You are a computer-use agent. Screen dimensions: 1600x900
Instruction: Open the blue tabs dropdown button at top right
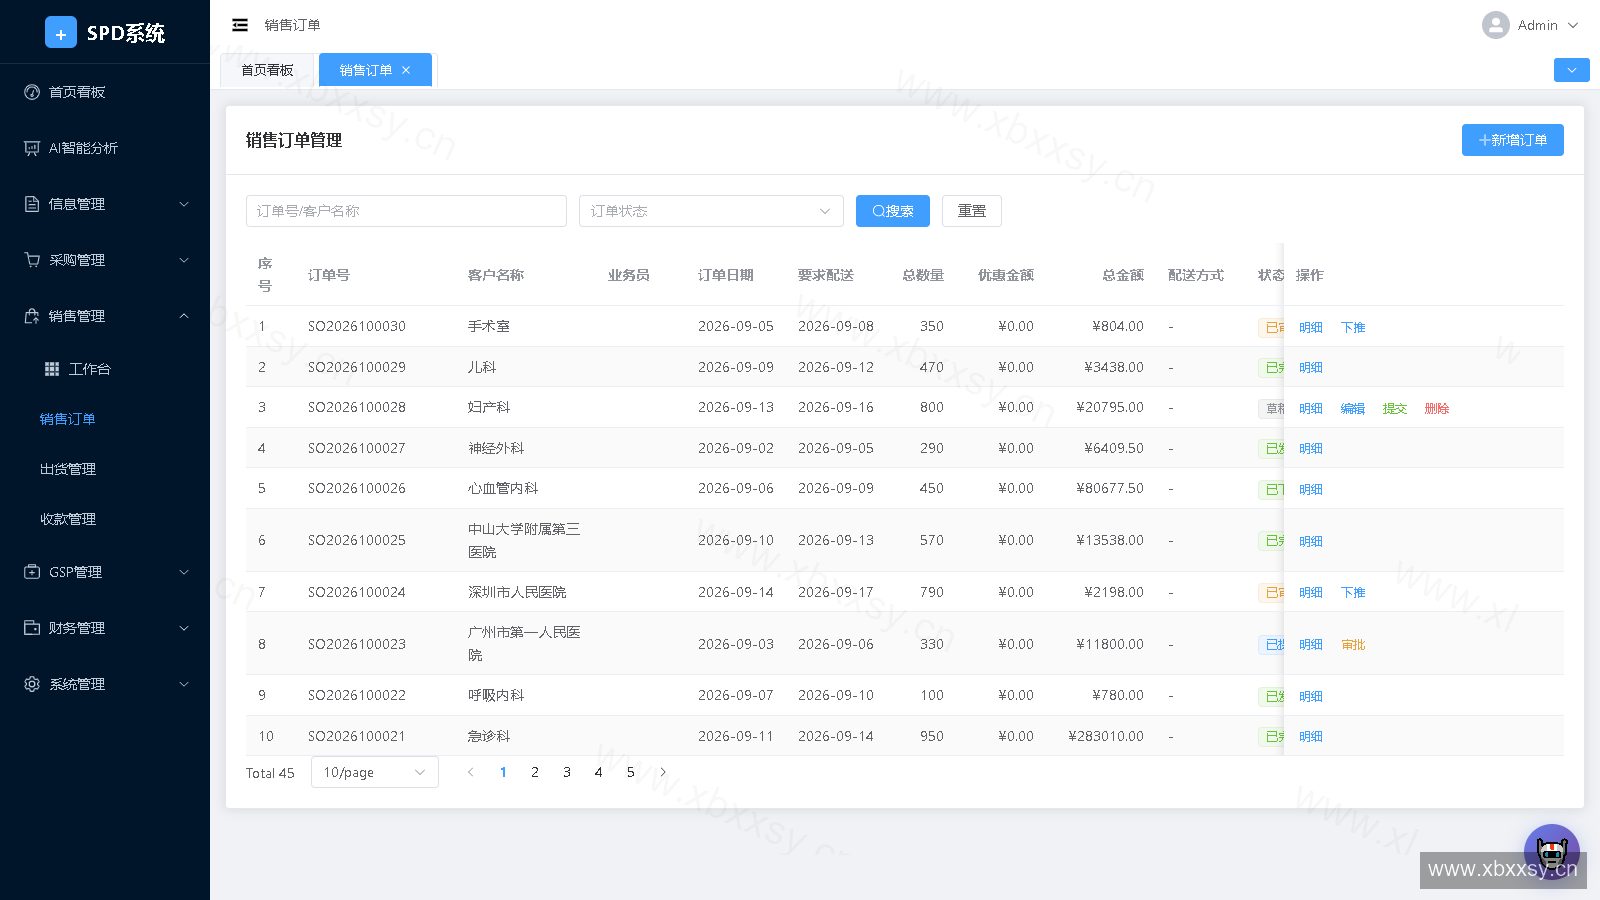[x=1572, y=70]
